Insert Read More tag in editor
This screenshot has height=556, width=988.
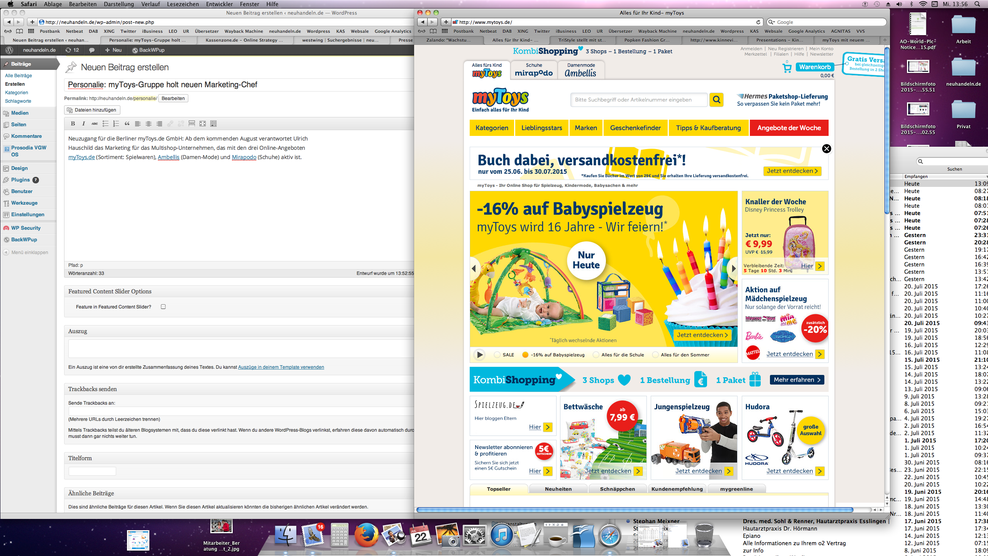click(192, 124)
